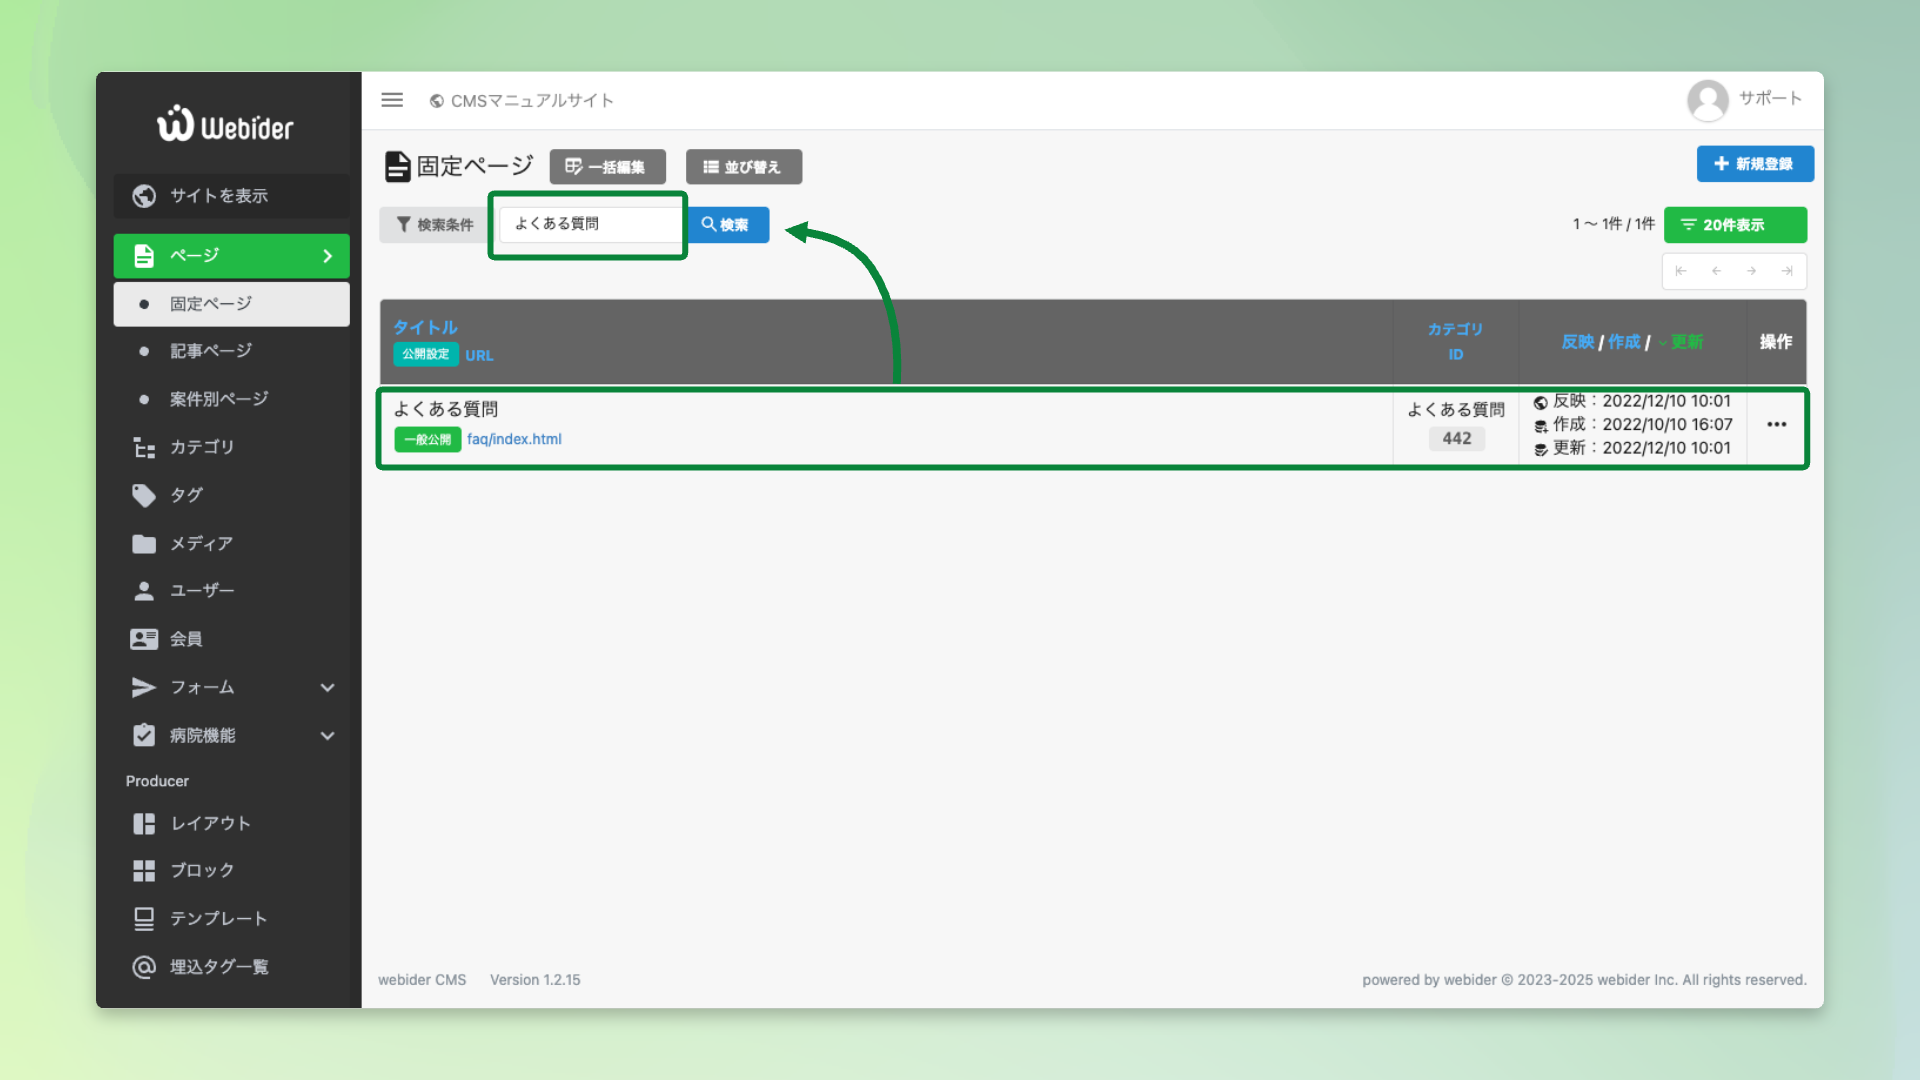Sort by 更新 column header
The height and width of the screenshot is (1080, 1920).
click(1686, 342)
